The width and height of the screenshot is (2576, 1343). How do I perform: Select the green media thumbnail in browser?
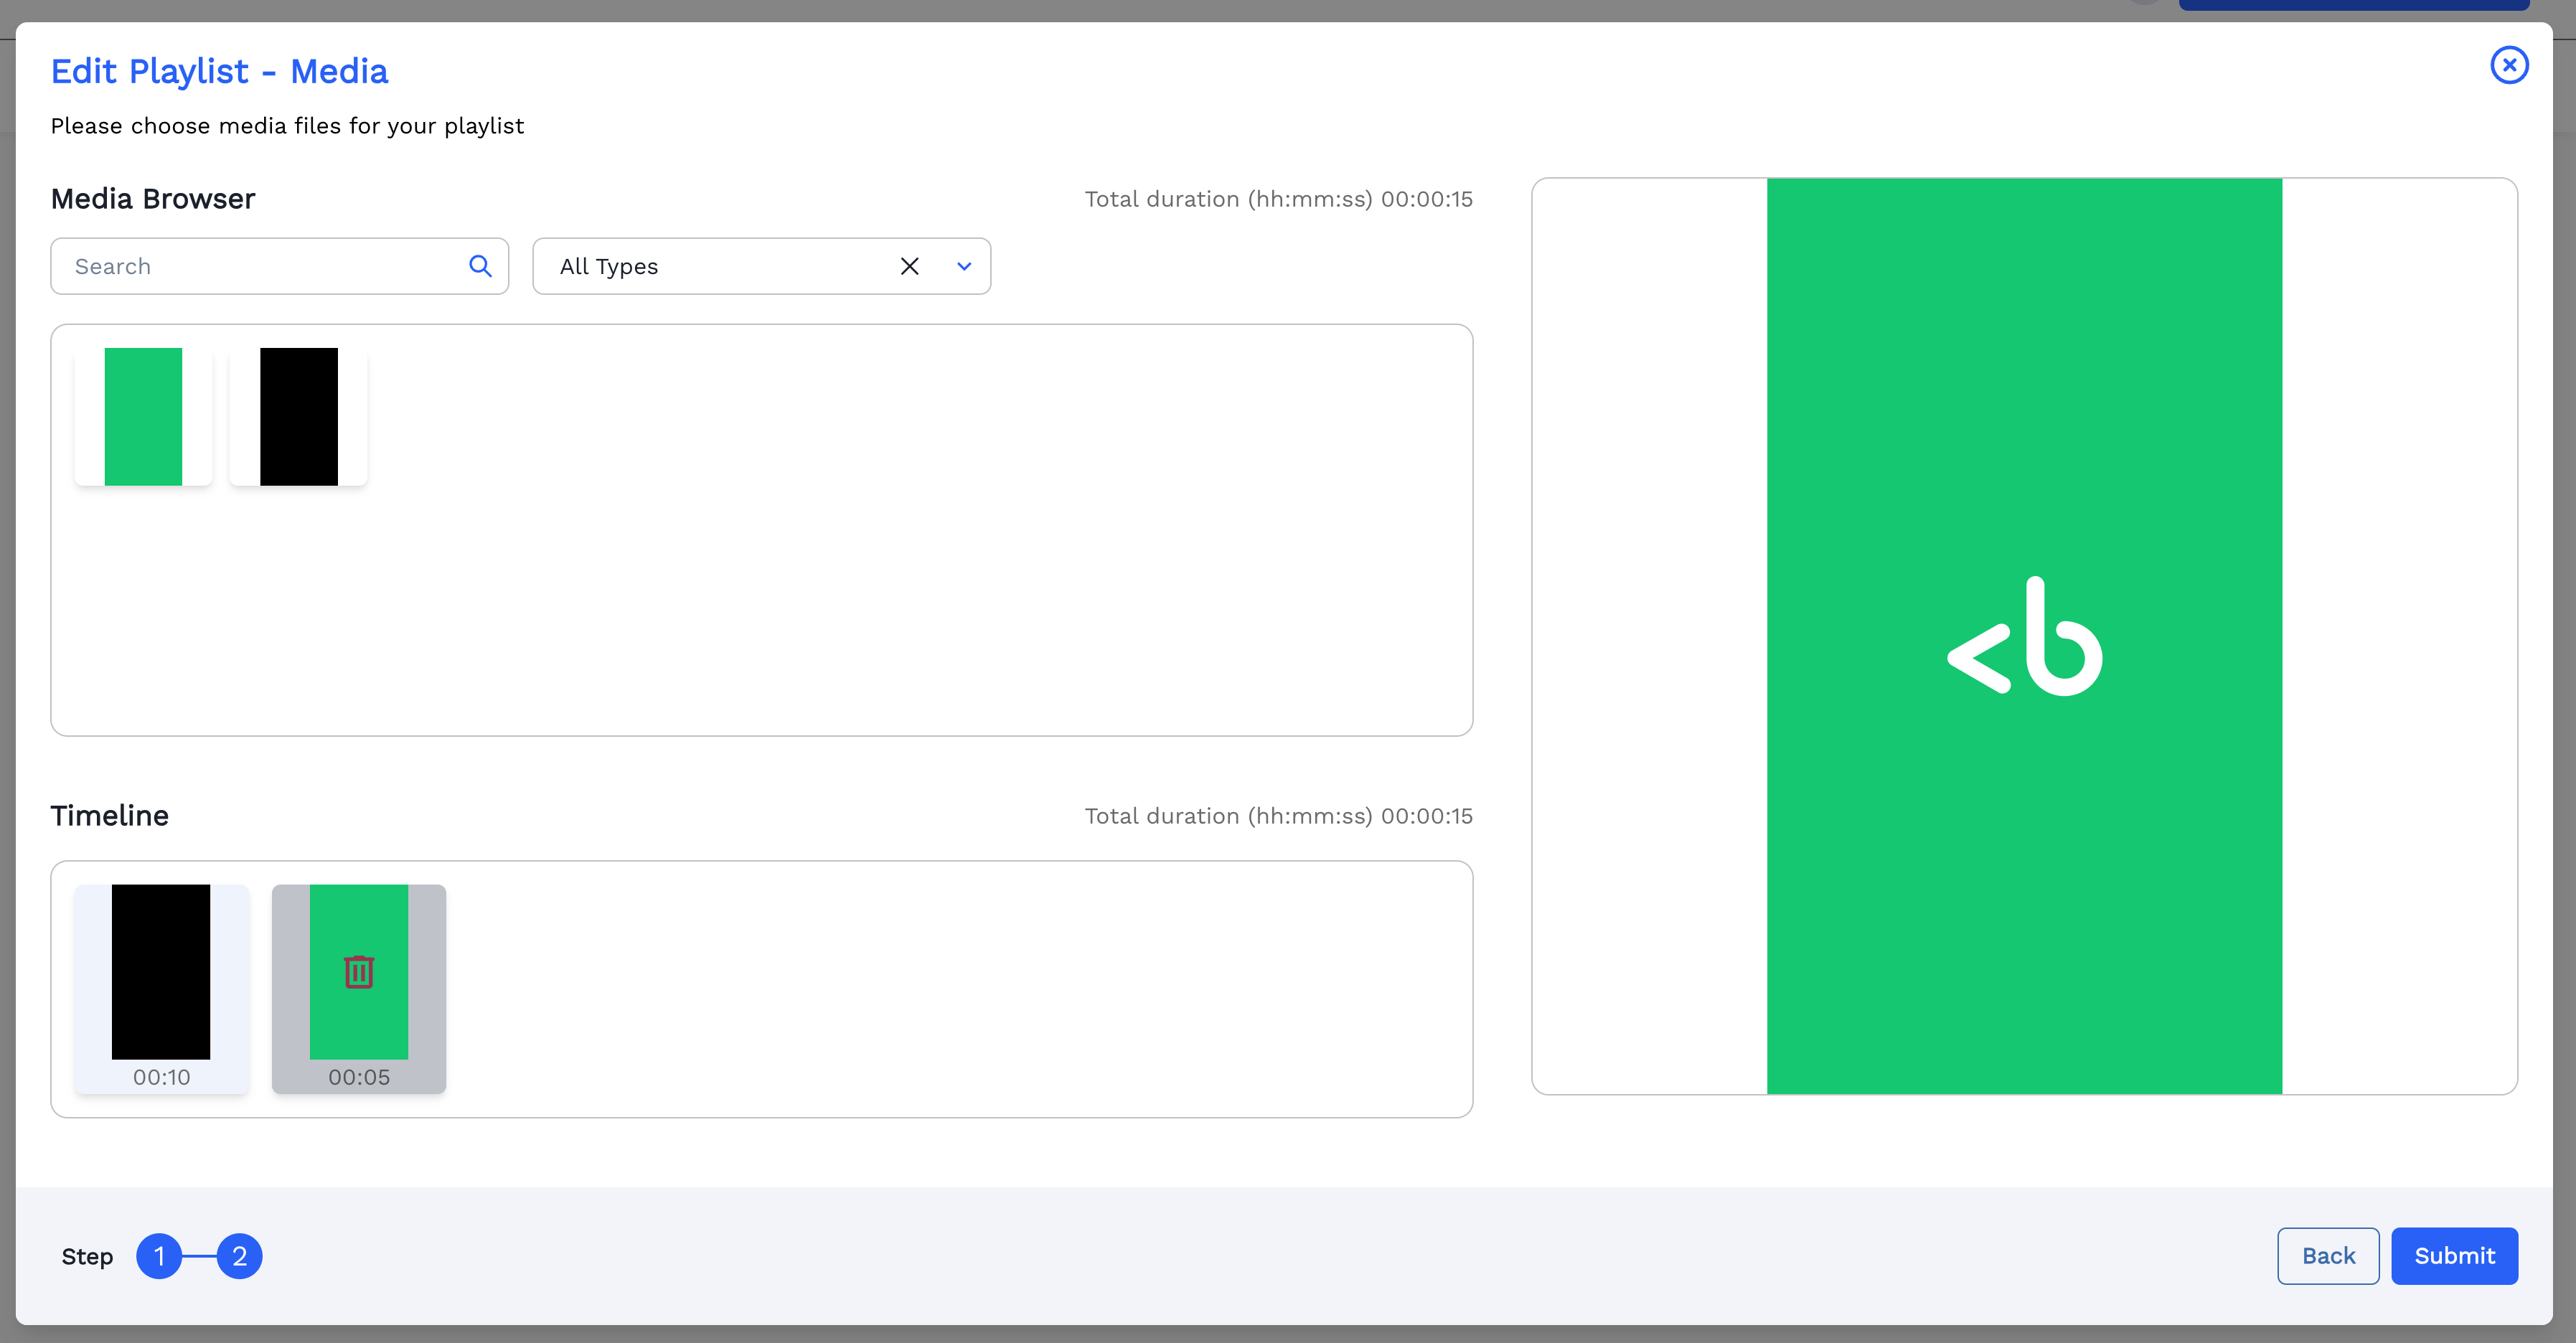143,416
